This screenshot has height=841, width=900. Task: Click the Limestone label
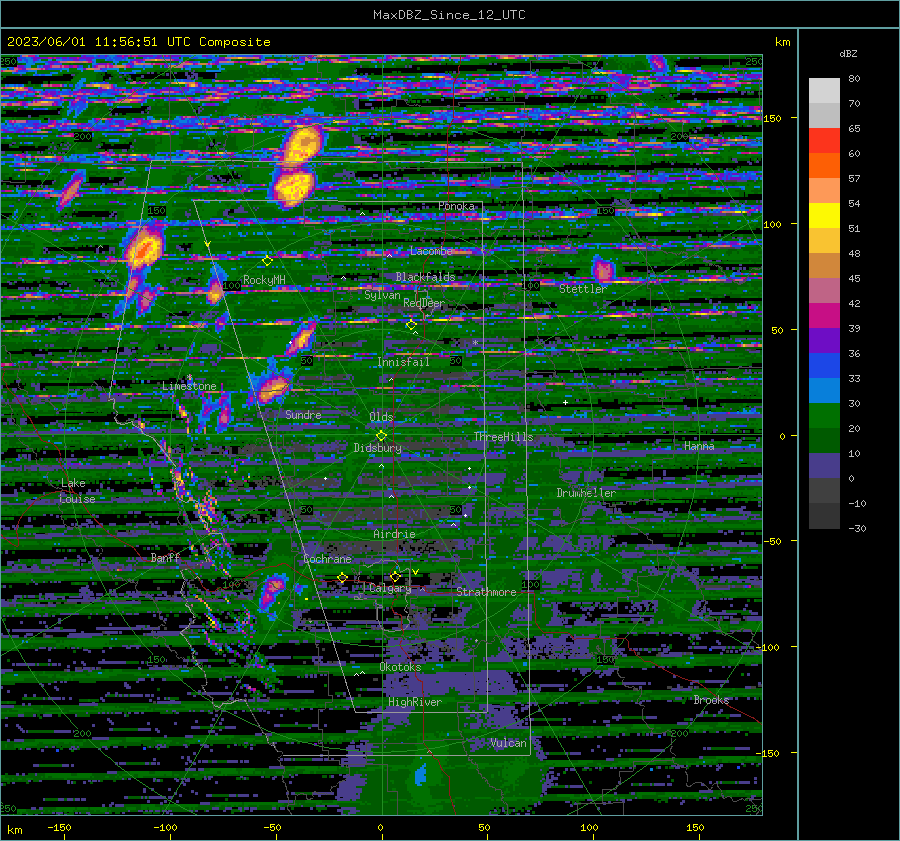[x=189, y=386]
